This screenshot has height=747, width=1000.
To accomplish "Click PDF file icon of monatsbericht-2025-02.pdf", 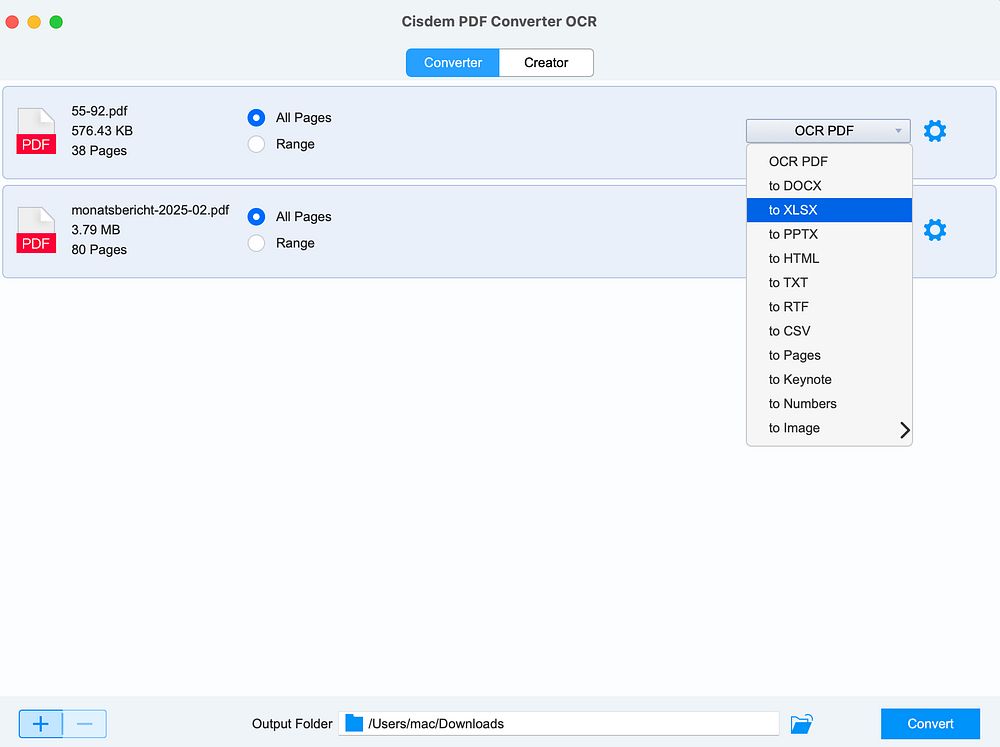I will pyautogui.click(x=36, y=230).
